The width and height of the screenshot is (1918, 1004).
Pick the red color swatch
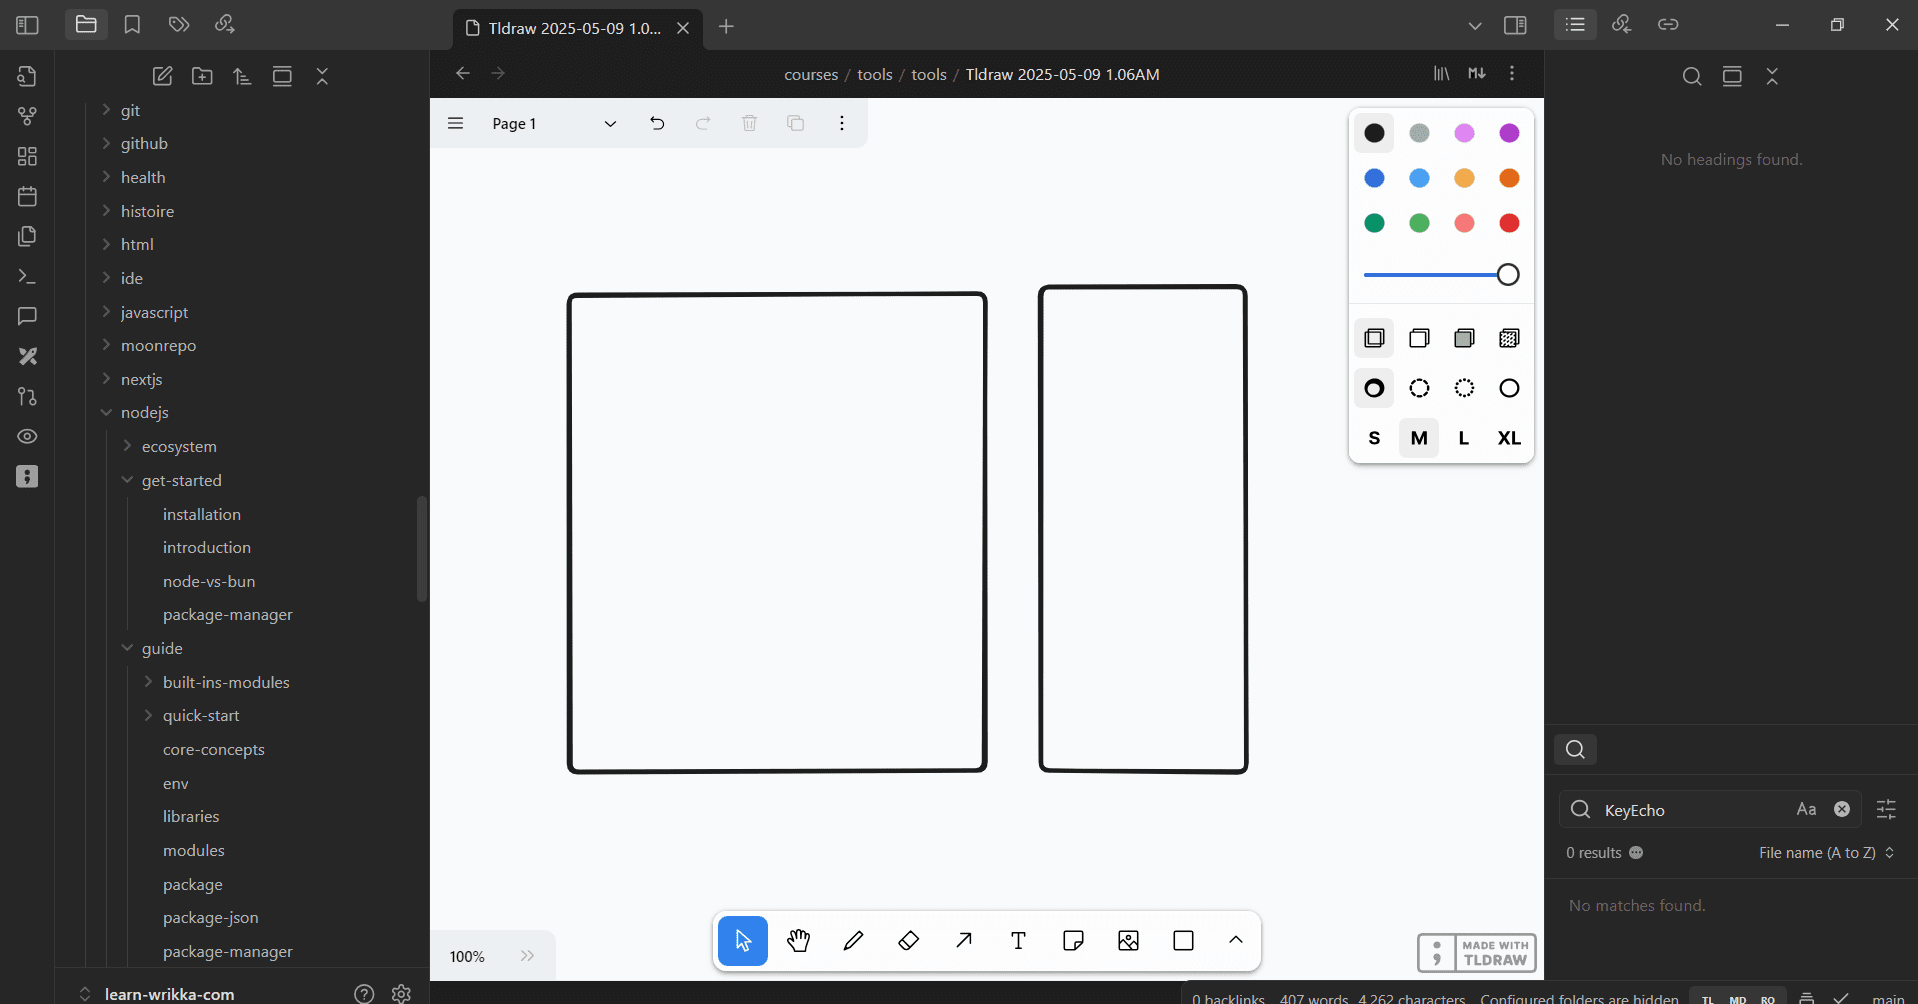pyautogui.click(x=1509, y=223)
